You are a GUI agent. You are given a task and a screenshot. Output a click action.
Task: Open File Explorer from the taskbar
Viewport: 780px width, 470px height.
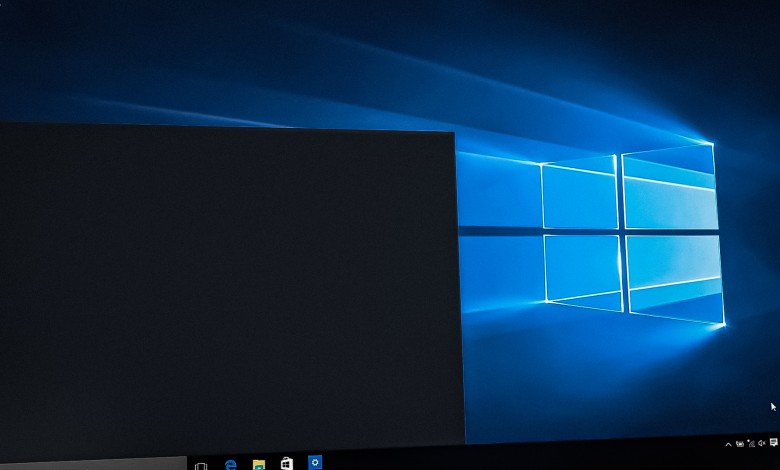[x=259, y=465]
